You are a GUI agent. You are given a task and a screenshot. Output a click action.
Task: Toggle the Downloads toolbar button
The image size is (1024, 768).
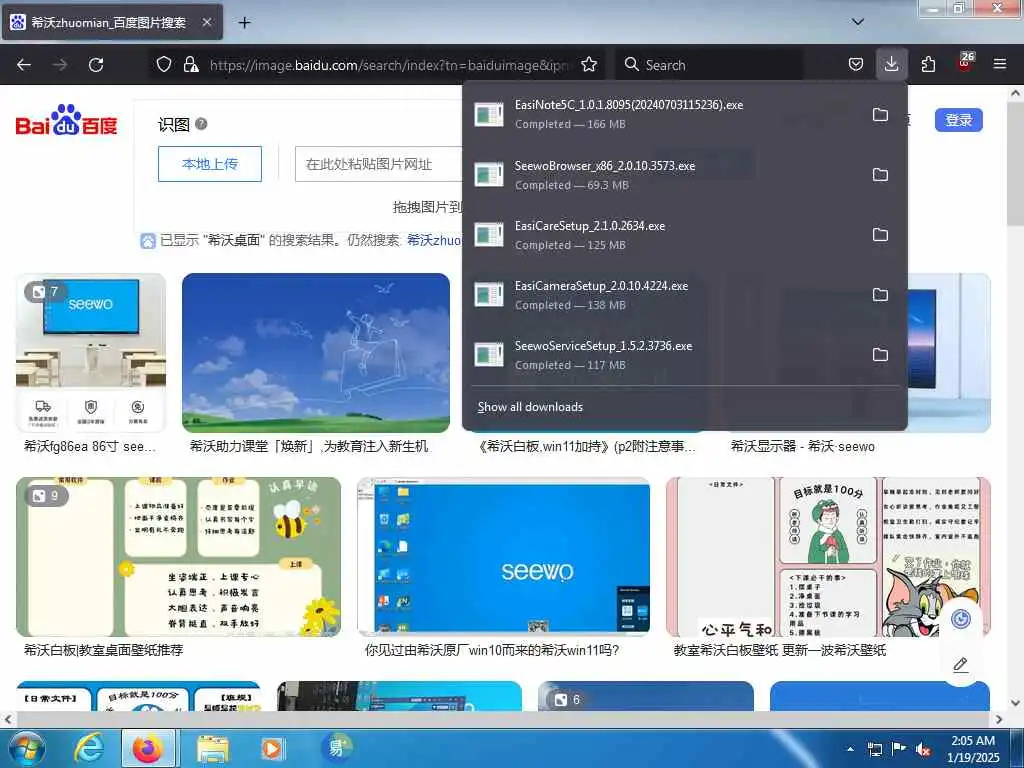click(891, 65)
